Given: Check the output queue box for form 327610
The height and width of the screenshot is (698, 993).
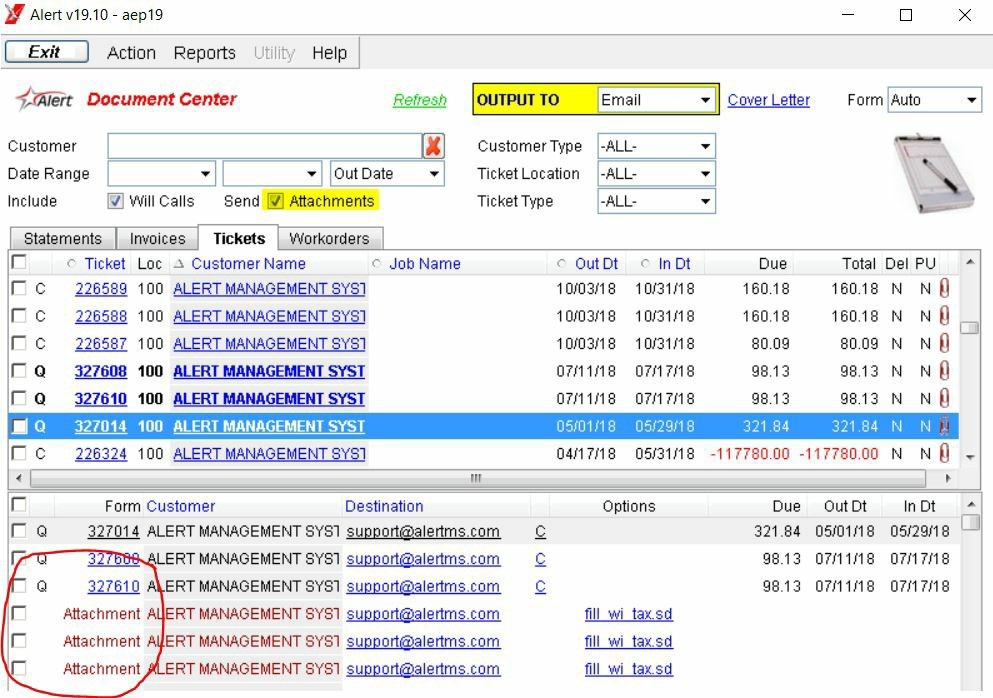Looking at the screenshot, I should tap(19, 586).
